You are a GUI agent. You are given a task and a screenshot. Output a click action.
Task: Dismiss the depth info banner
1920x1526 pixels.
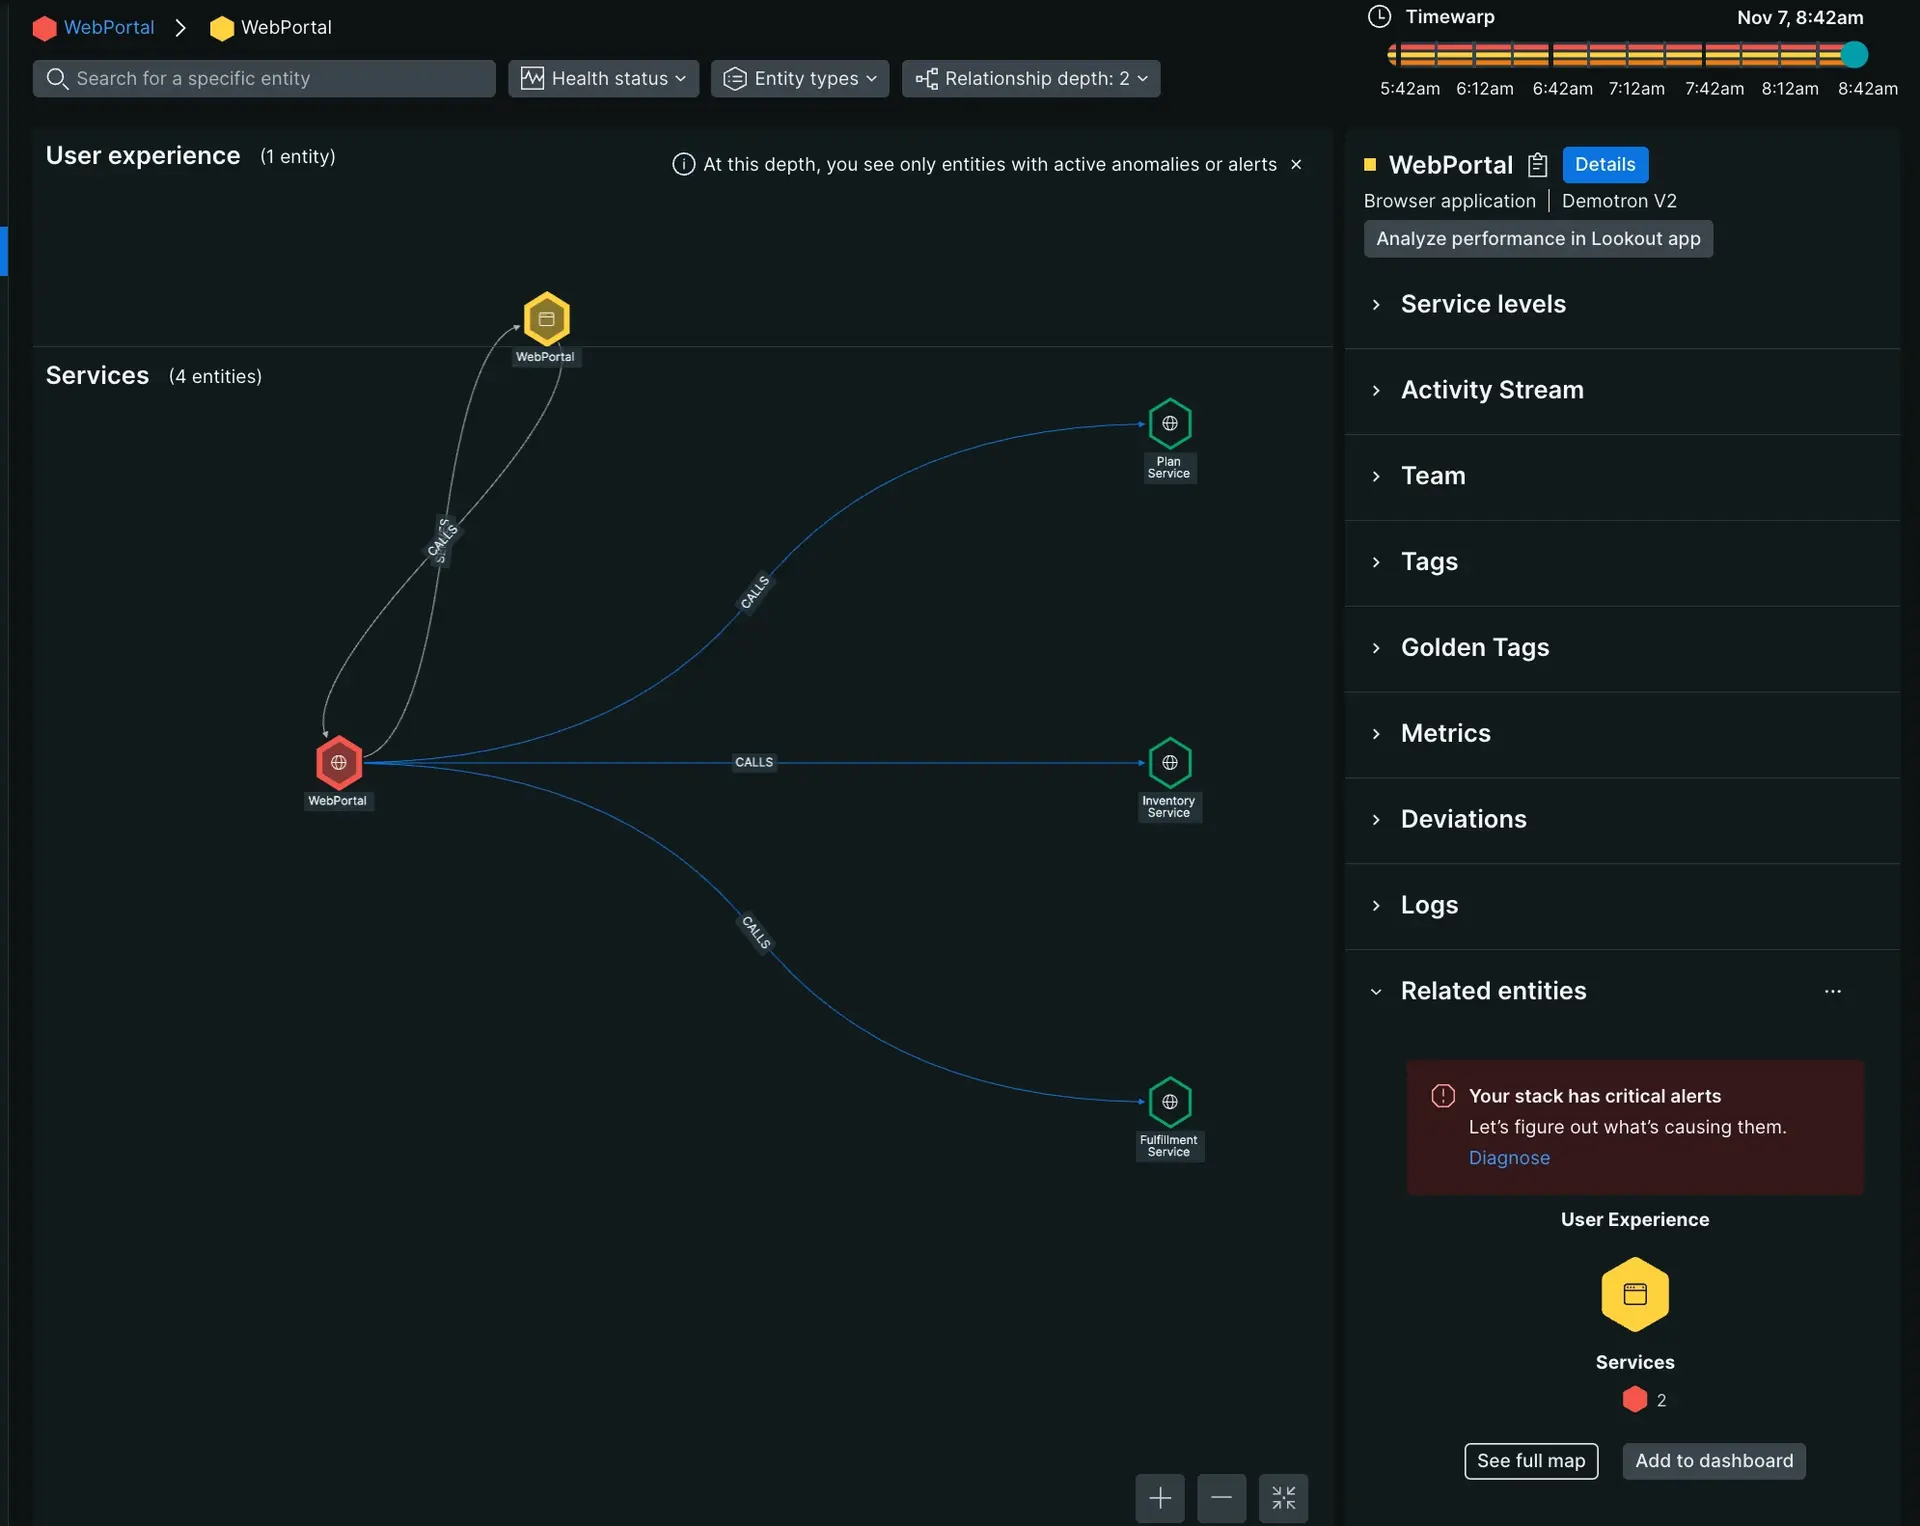pyautogui.click(x=1296, y=164)
